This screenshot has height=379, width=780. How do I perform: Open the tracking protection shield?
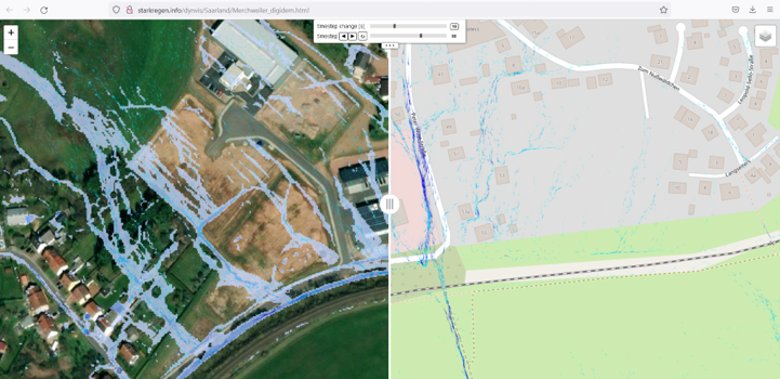click(x=116, y=10)
